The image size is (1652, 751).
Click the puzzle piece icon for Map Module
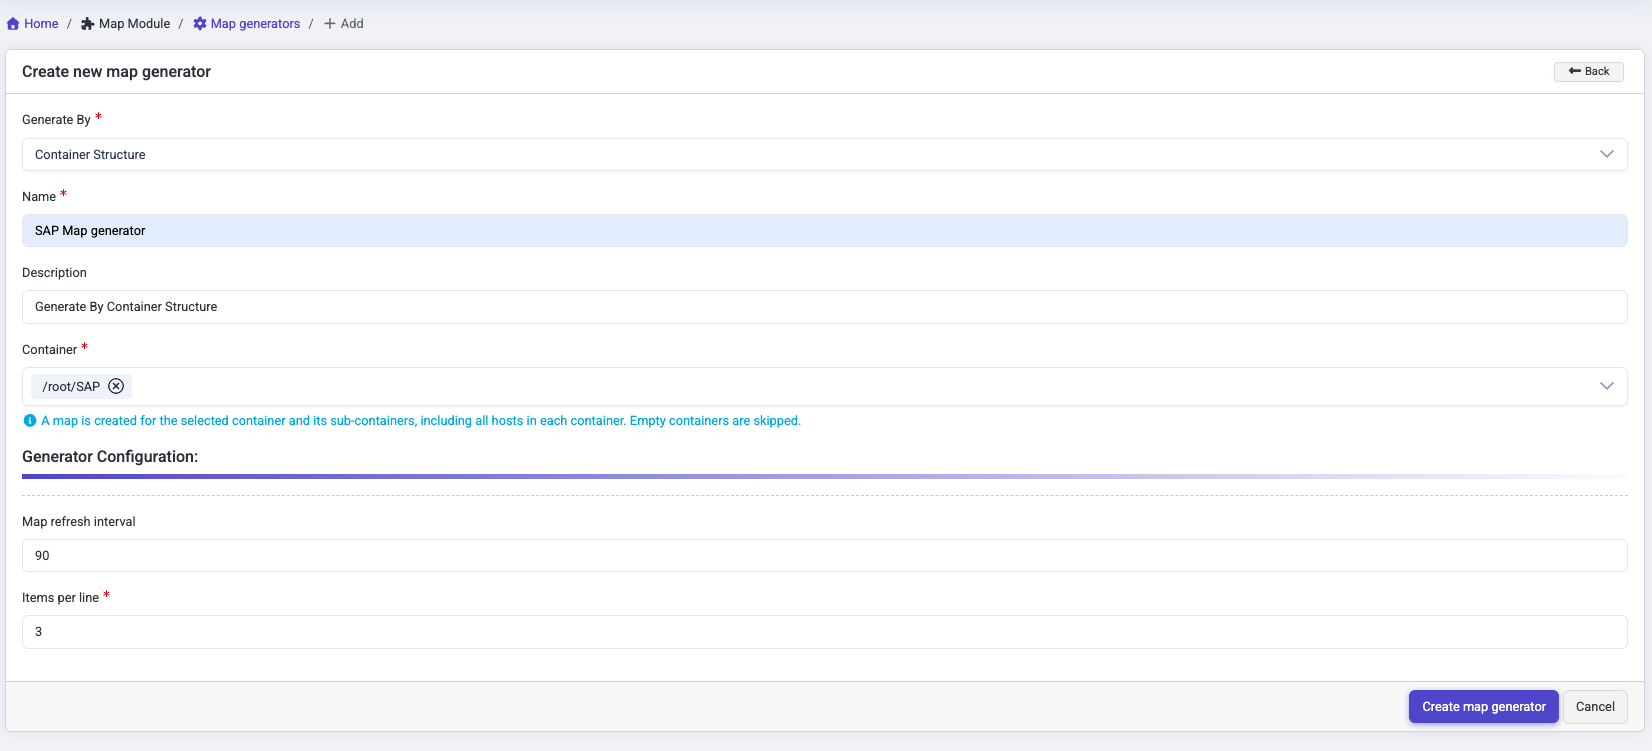pos(87,24)
